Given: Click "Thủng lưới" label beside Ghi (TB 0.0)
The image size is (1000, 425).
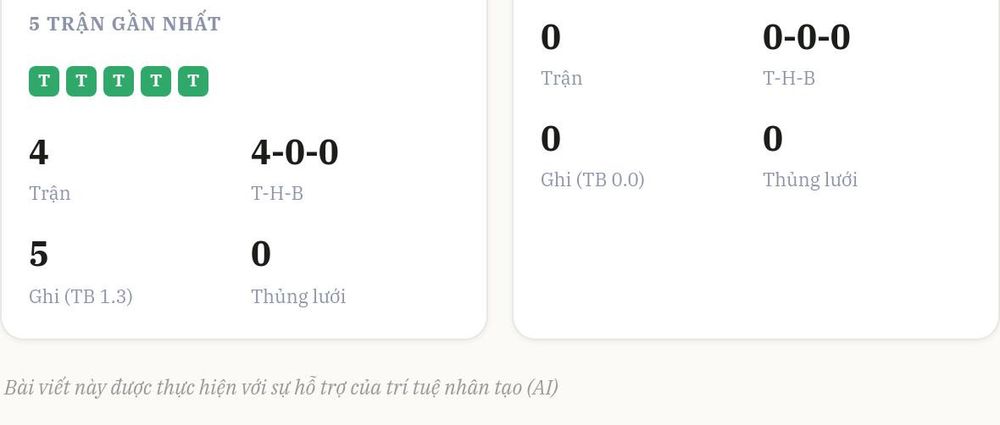Looking at the screenshot, I should pos(810,179).
